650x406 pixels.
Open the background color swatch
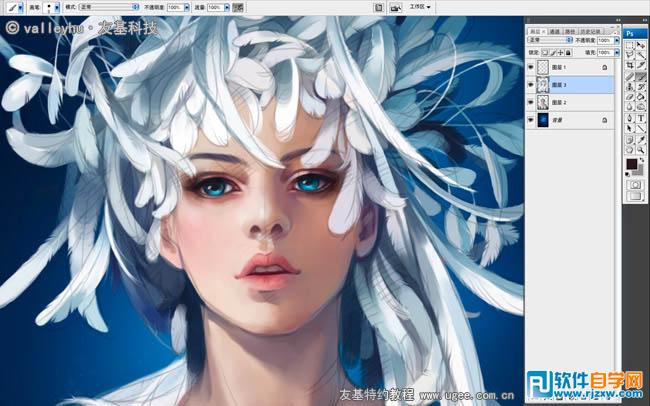click(x=640, y=172)
